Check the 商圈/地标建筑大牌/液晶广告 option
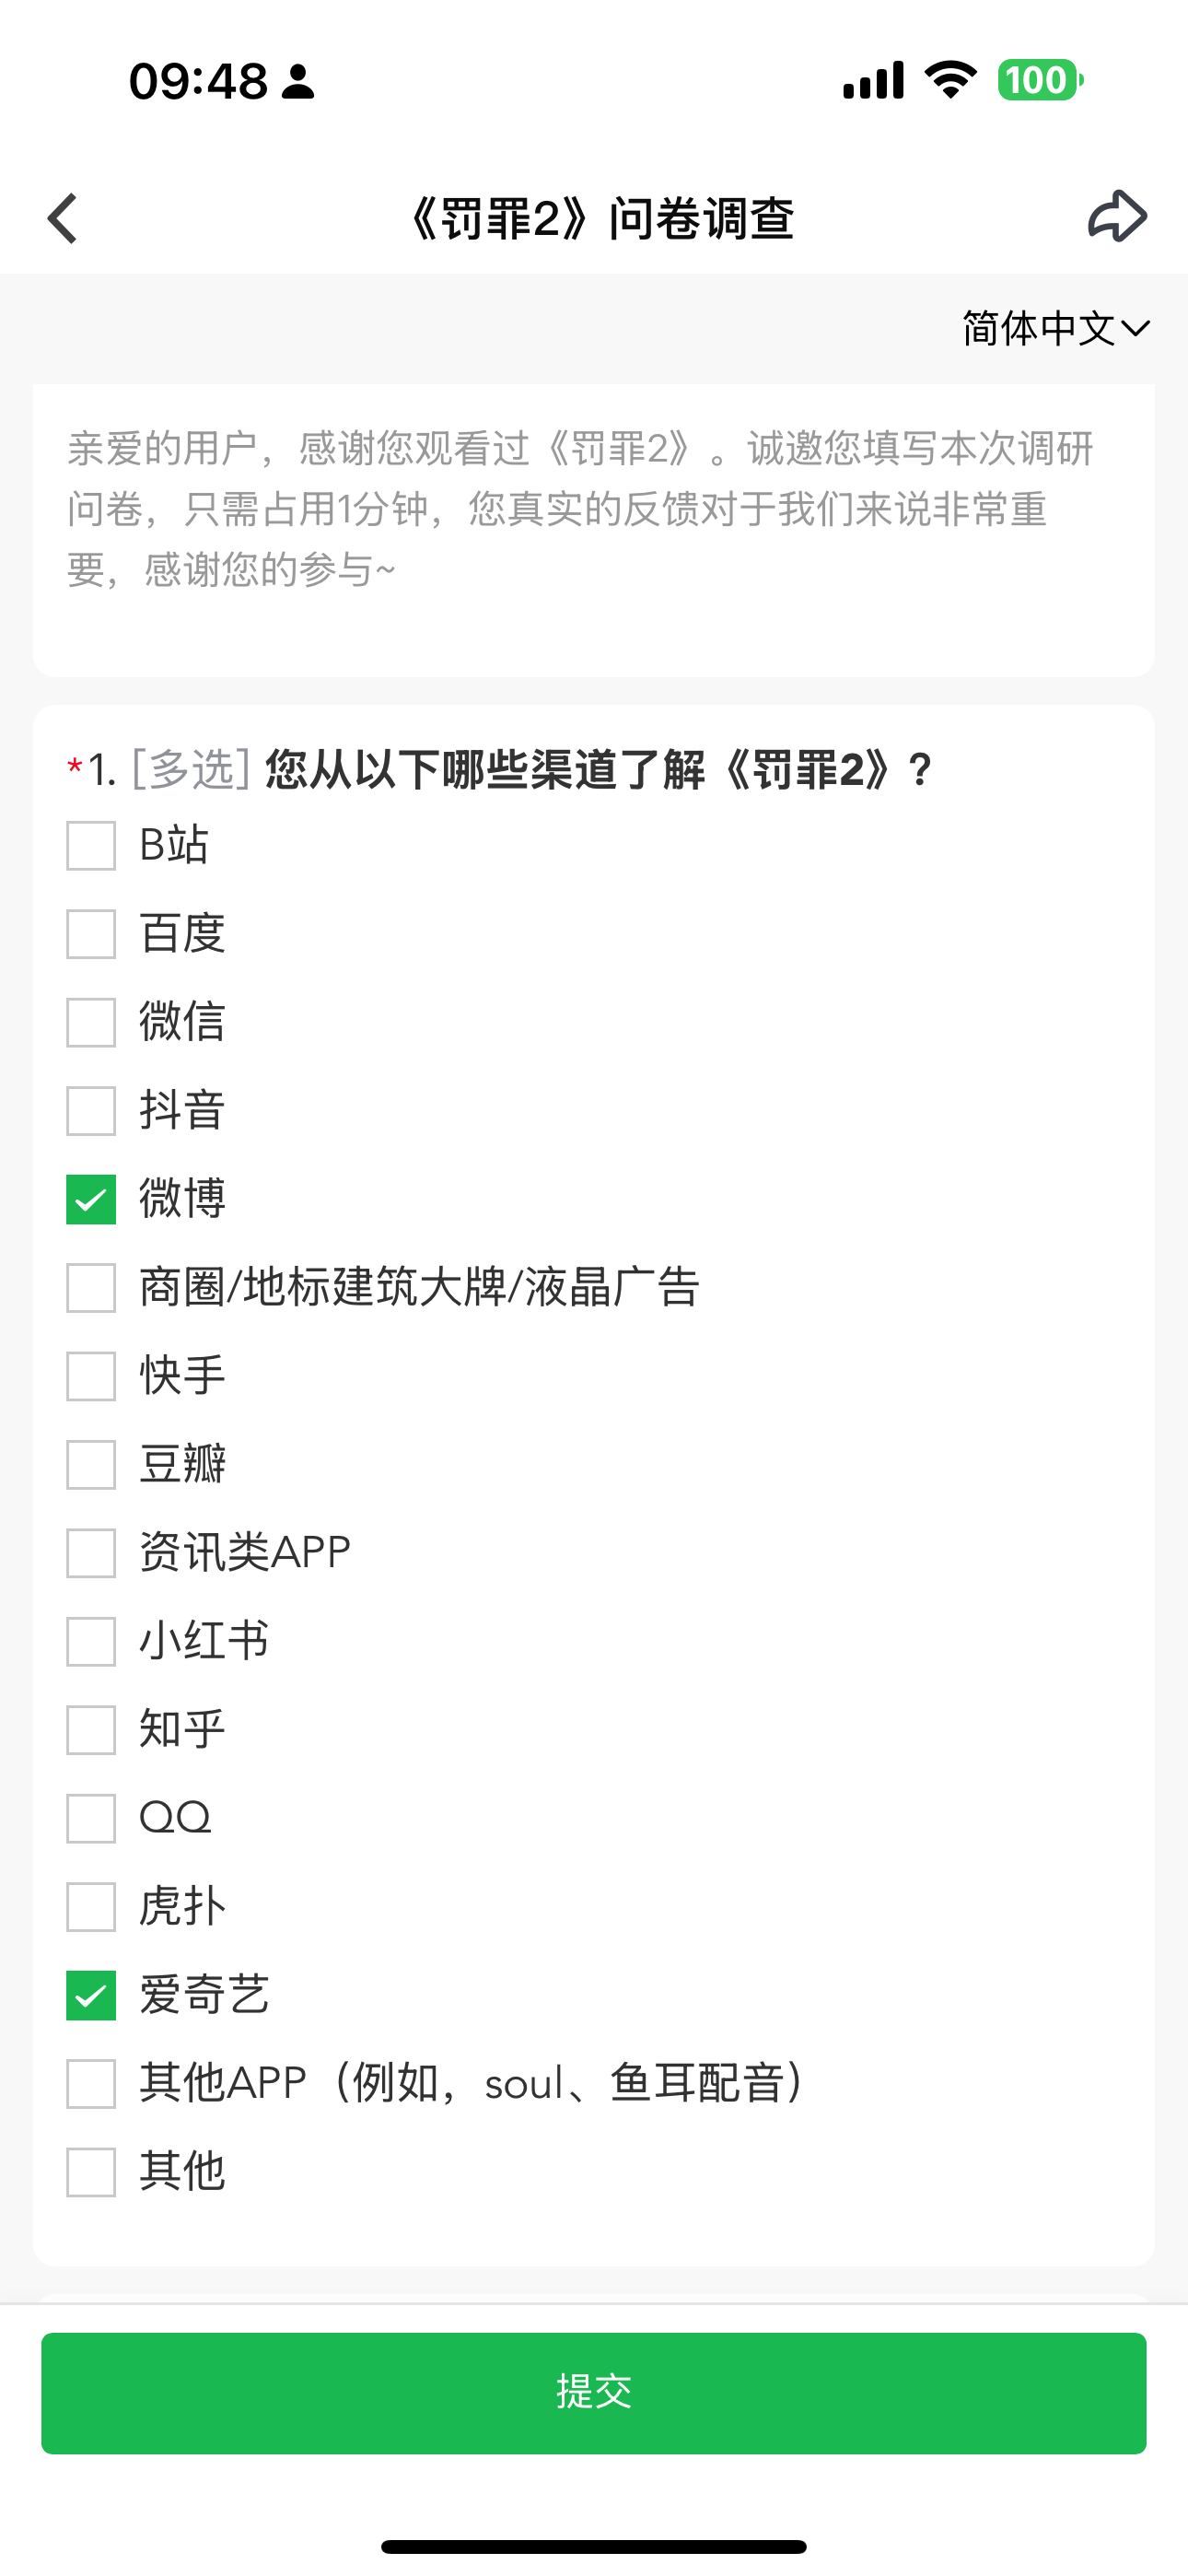Image resolution: width=1188 pixels, height=2576 pixels. (x=90, y=1288)
